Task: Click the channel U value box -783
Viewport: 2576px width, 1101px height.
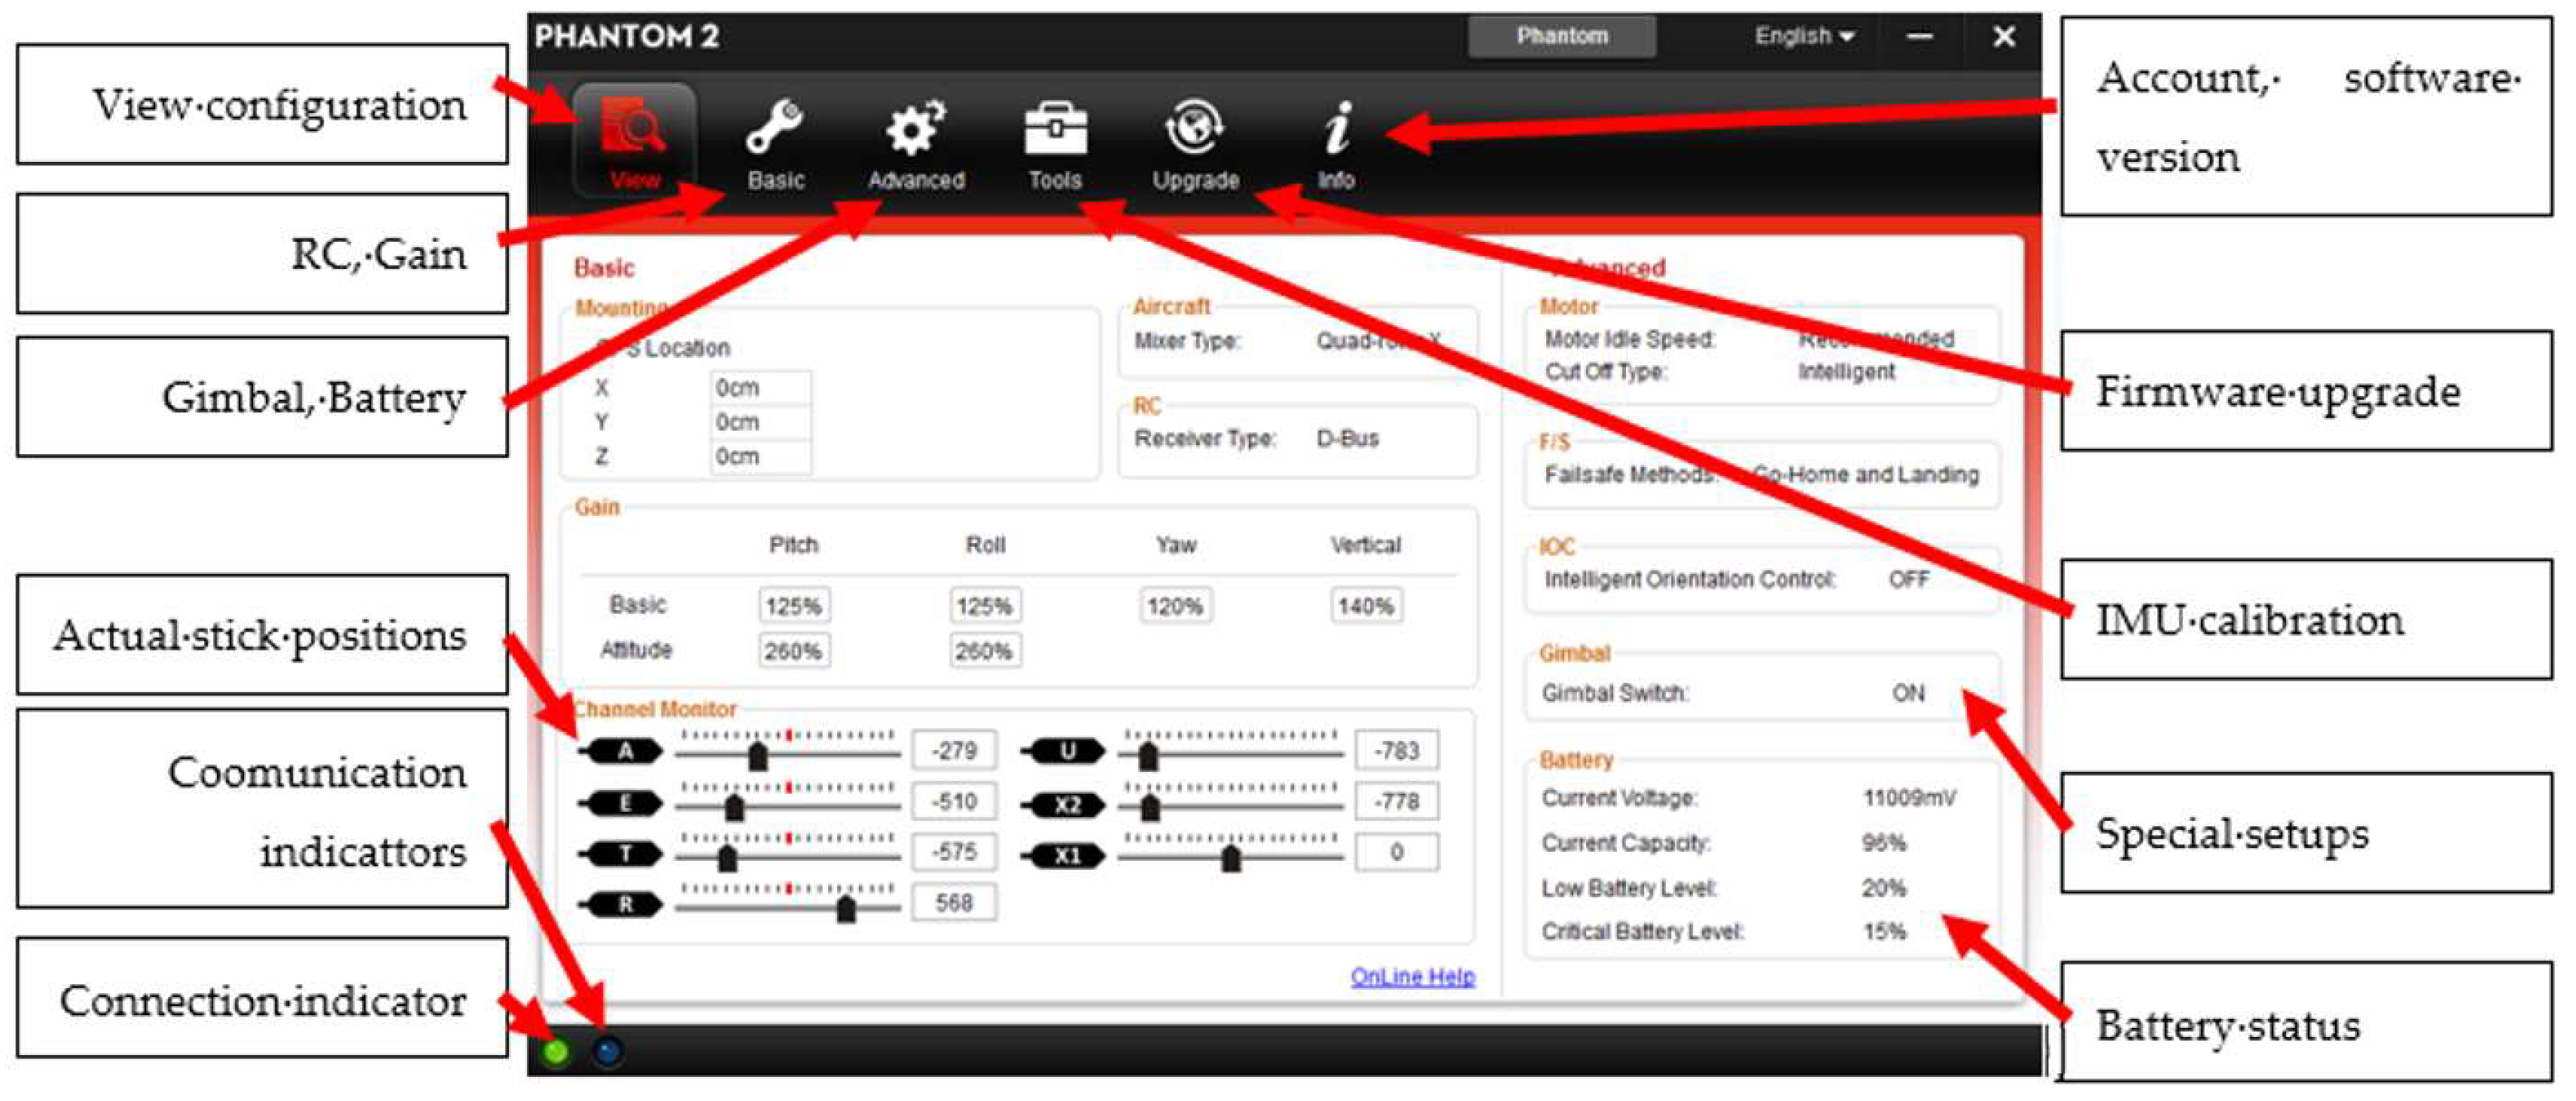Action: 1396,750
